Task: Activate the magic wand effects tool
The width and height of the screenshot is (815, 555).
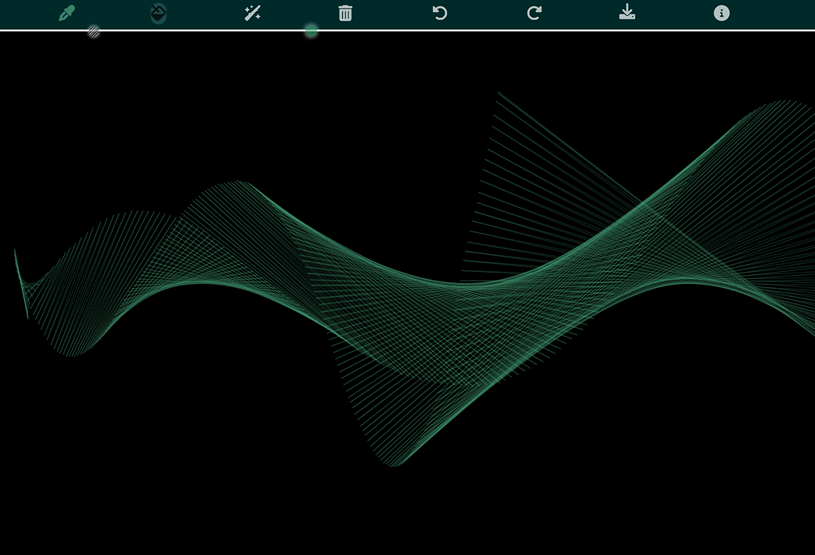Action: 252,13
